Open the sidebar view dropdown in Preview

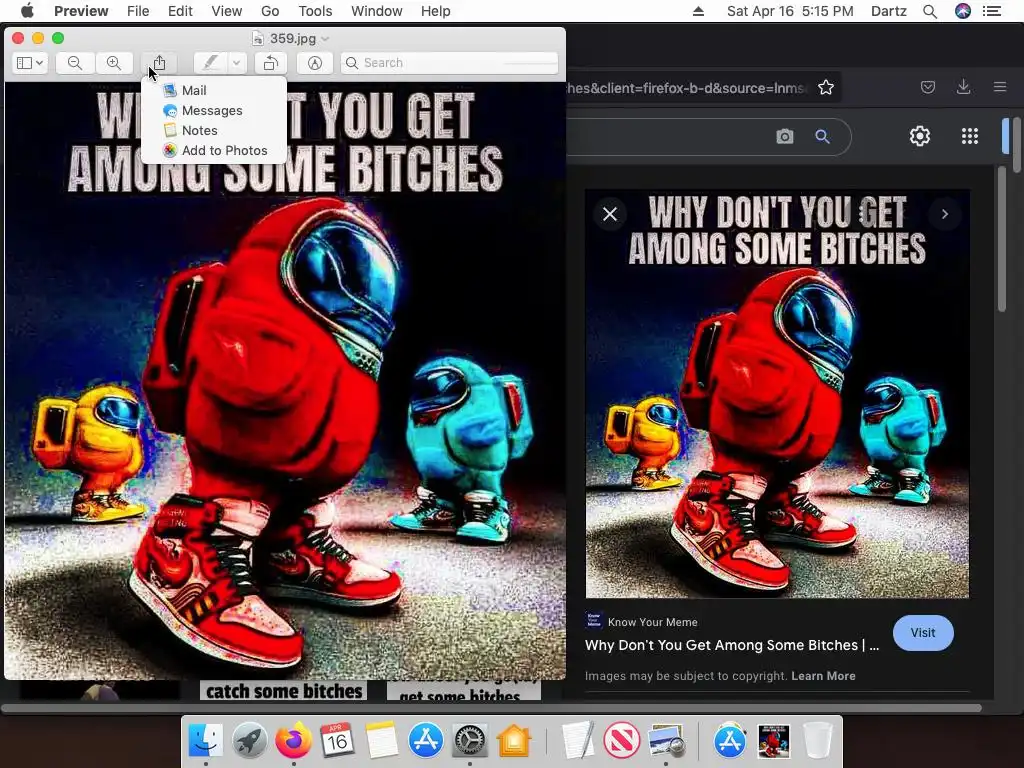tap(29, 63)
